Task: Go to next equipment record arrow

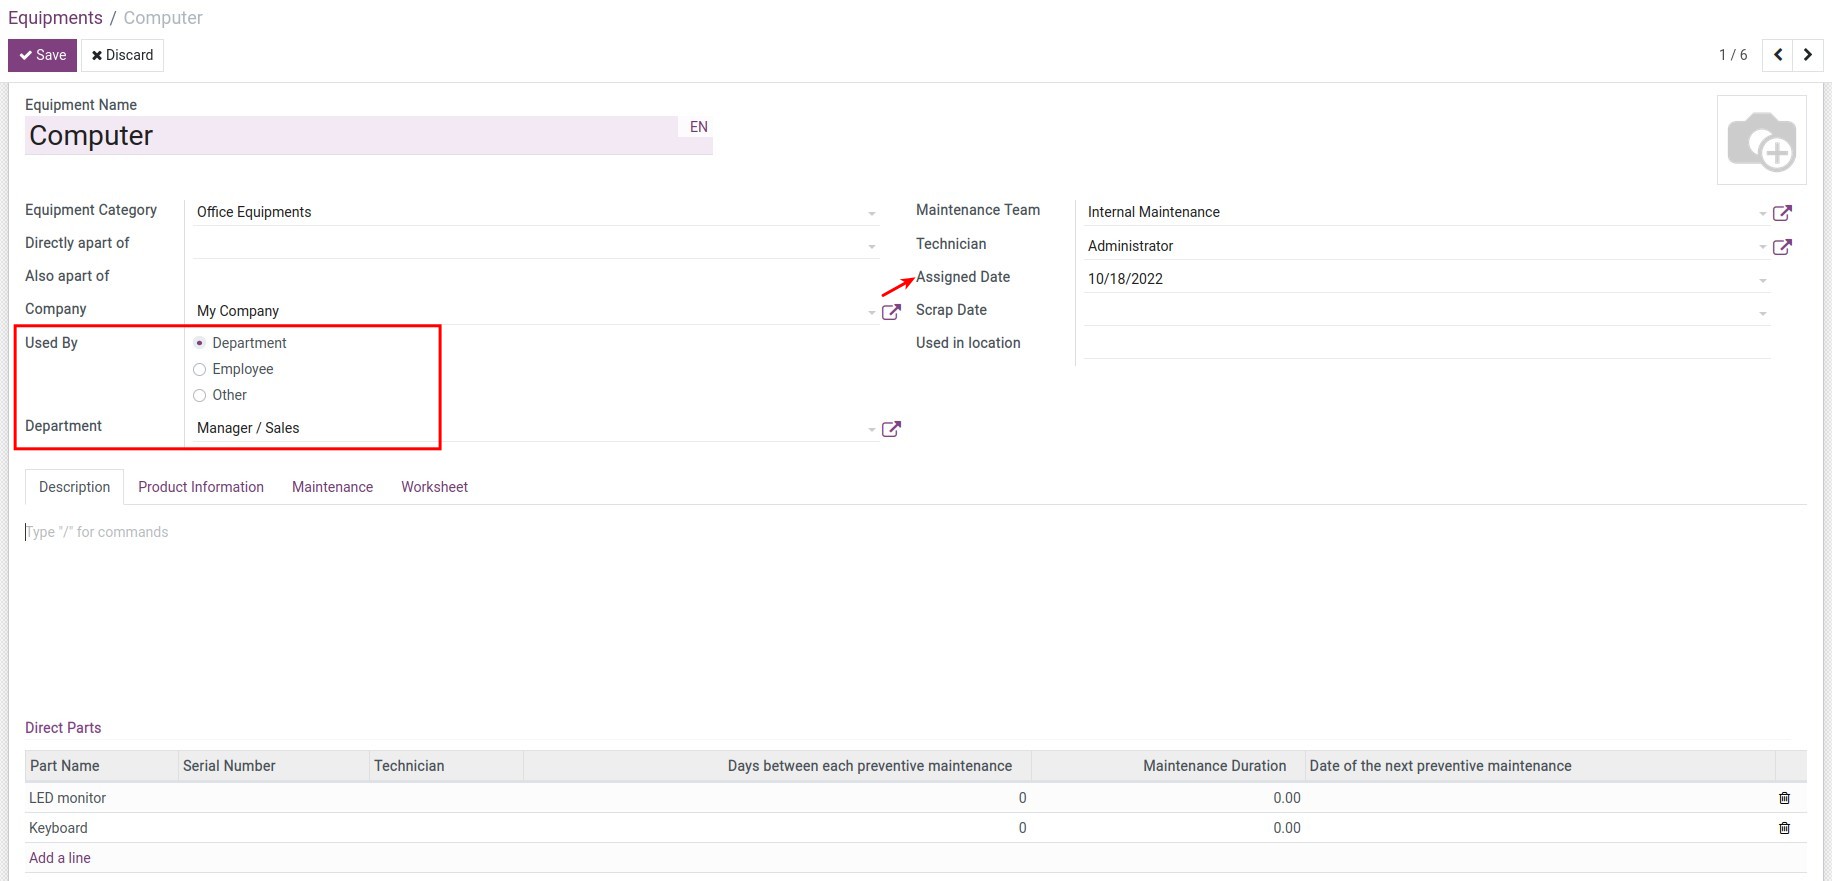Action: (1807, 55)
